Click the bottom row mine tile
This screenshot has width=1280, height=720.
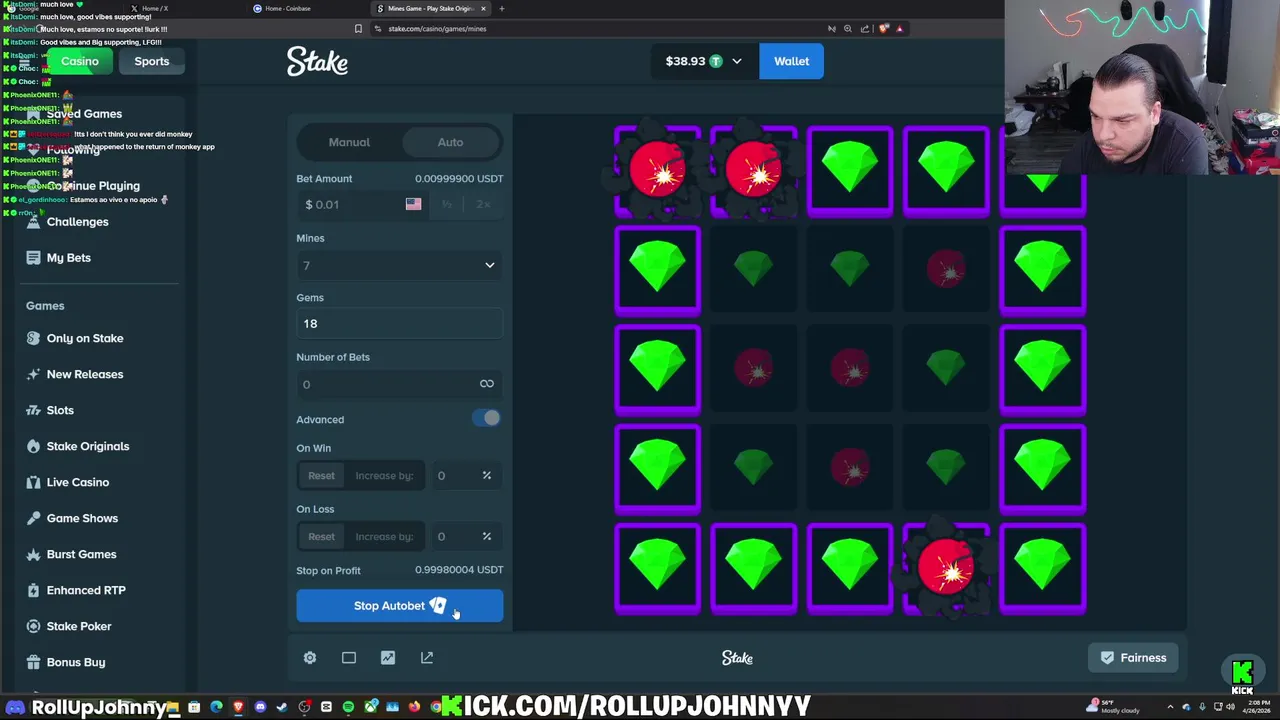pyautogui.click(x=946, y=568)
